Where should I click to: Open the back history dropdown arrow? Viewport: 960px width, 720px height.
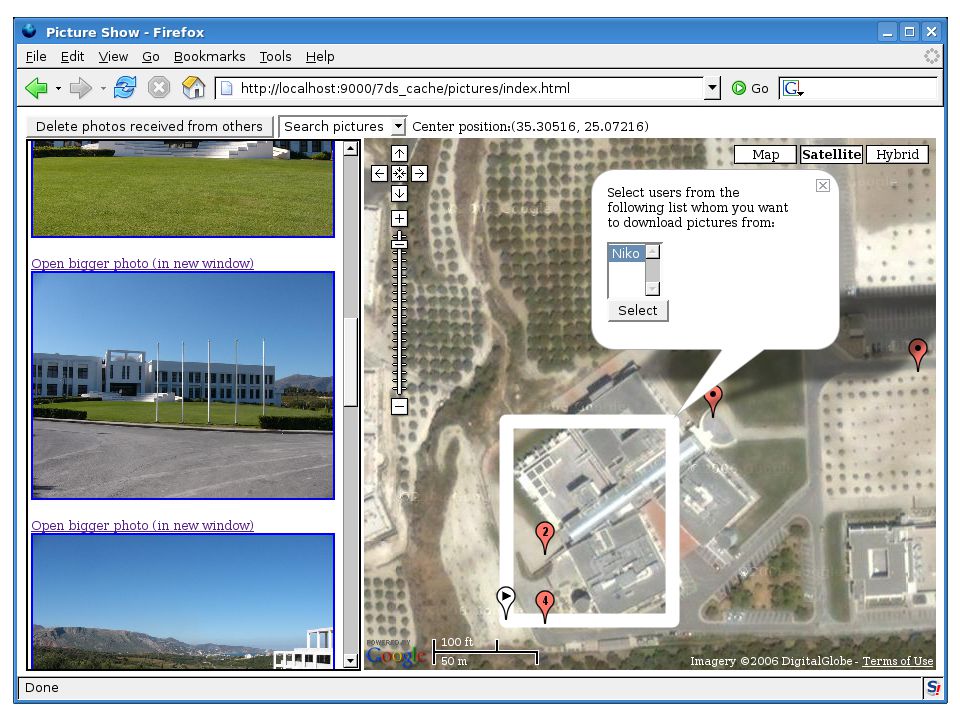point(58,88)
